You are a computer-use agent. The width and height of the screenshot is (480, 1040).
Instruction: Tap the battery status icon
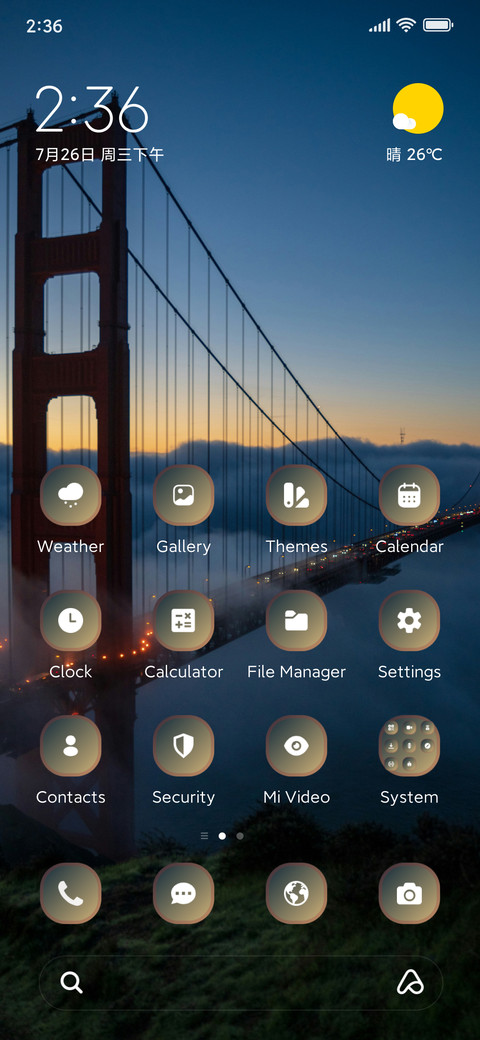(438, 26)
